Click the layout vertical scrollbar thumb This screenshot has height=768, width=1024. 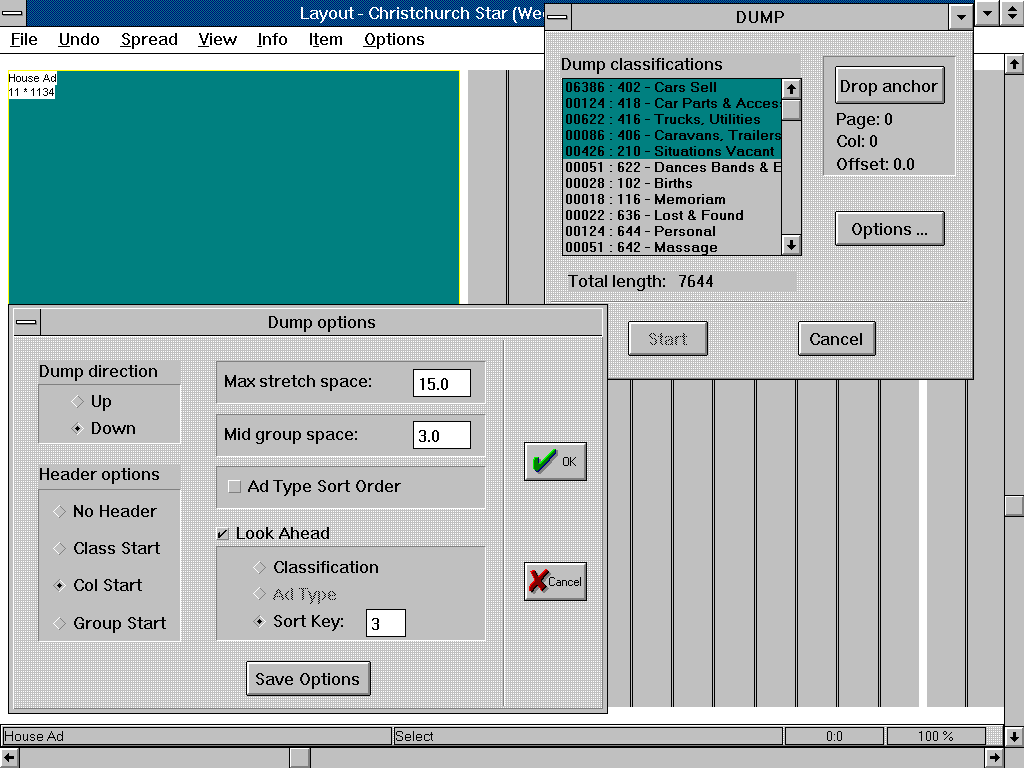[1014, 505]
